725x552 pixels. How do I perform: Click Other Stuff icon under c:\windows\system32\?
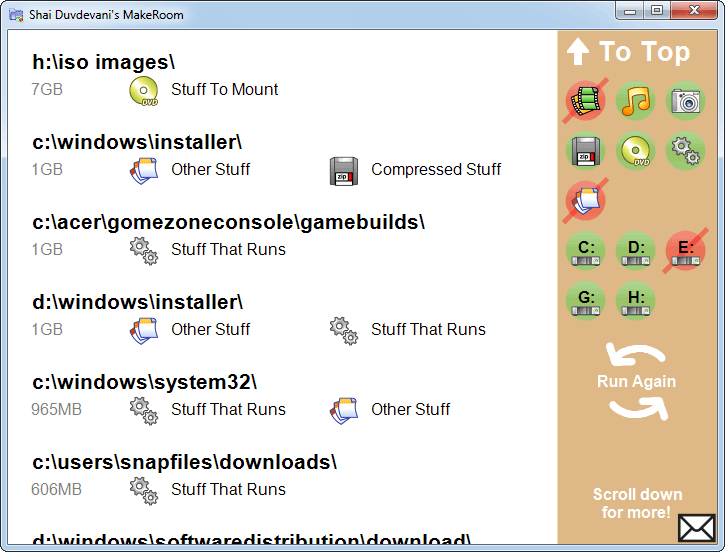[344, 411]
